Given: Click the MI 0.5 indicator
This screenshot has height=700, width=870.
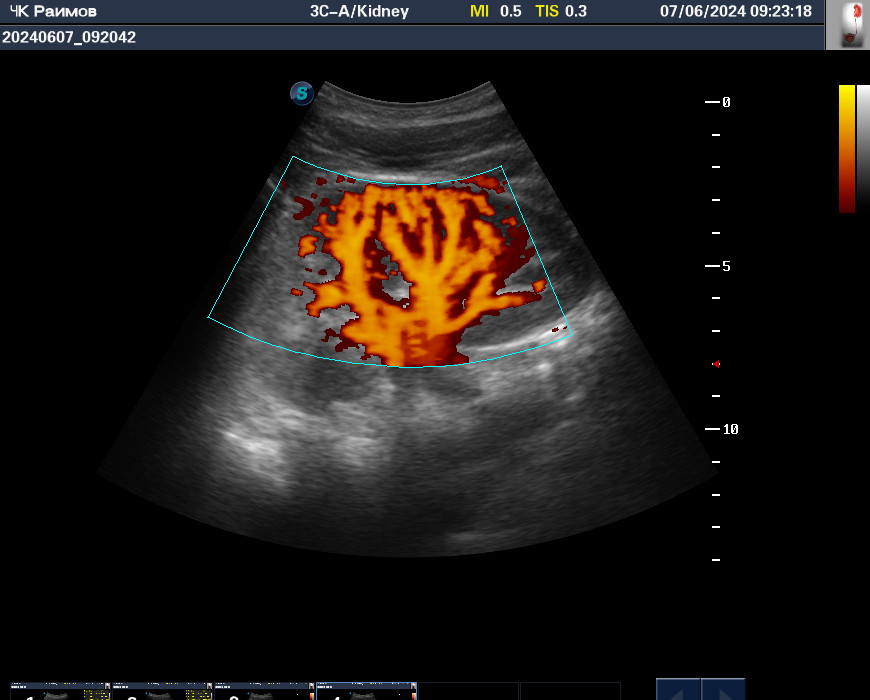Looking at the screenshot, I should (495, 11).
